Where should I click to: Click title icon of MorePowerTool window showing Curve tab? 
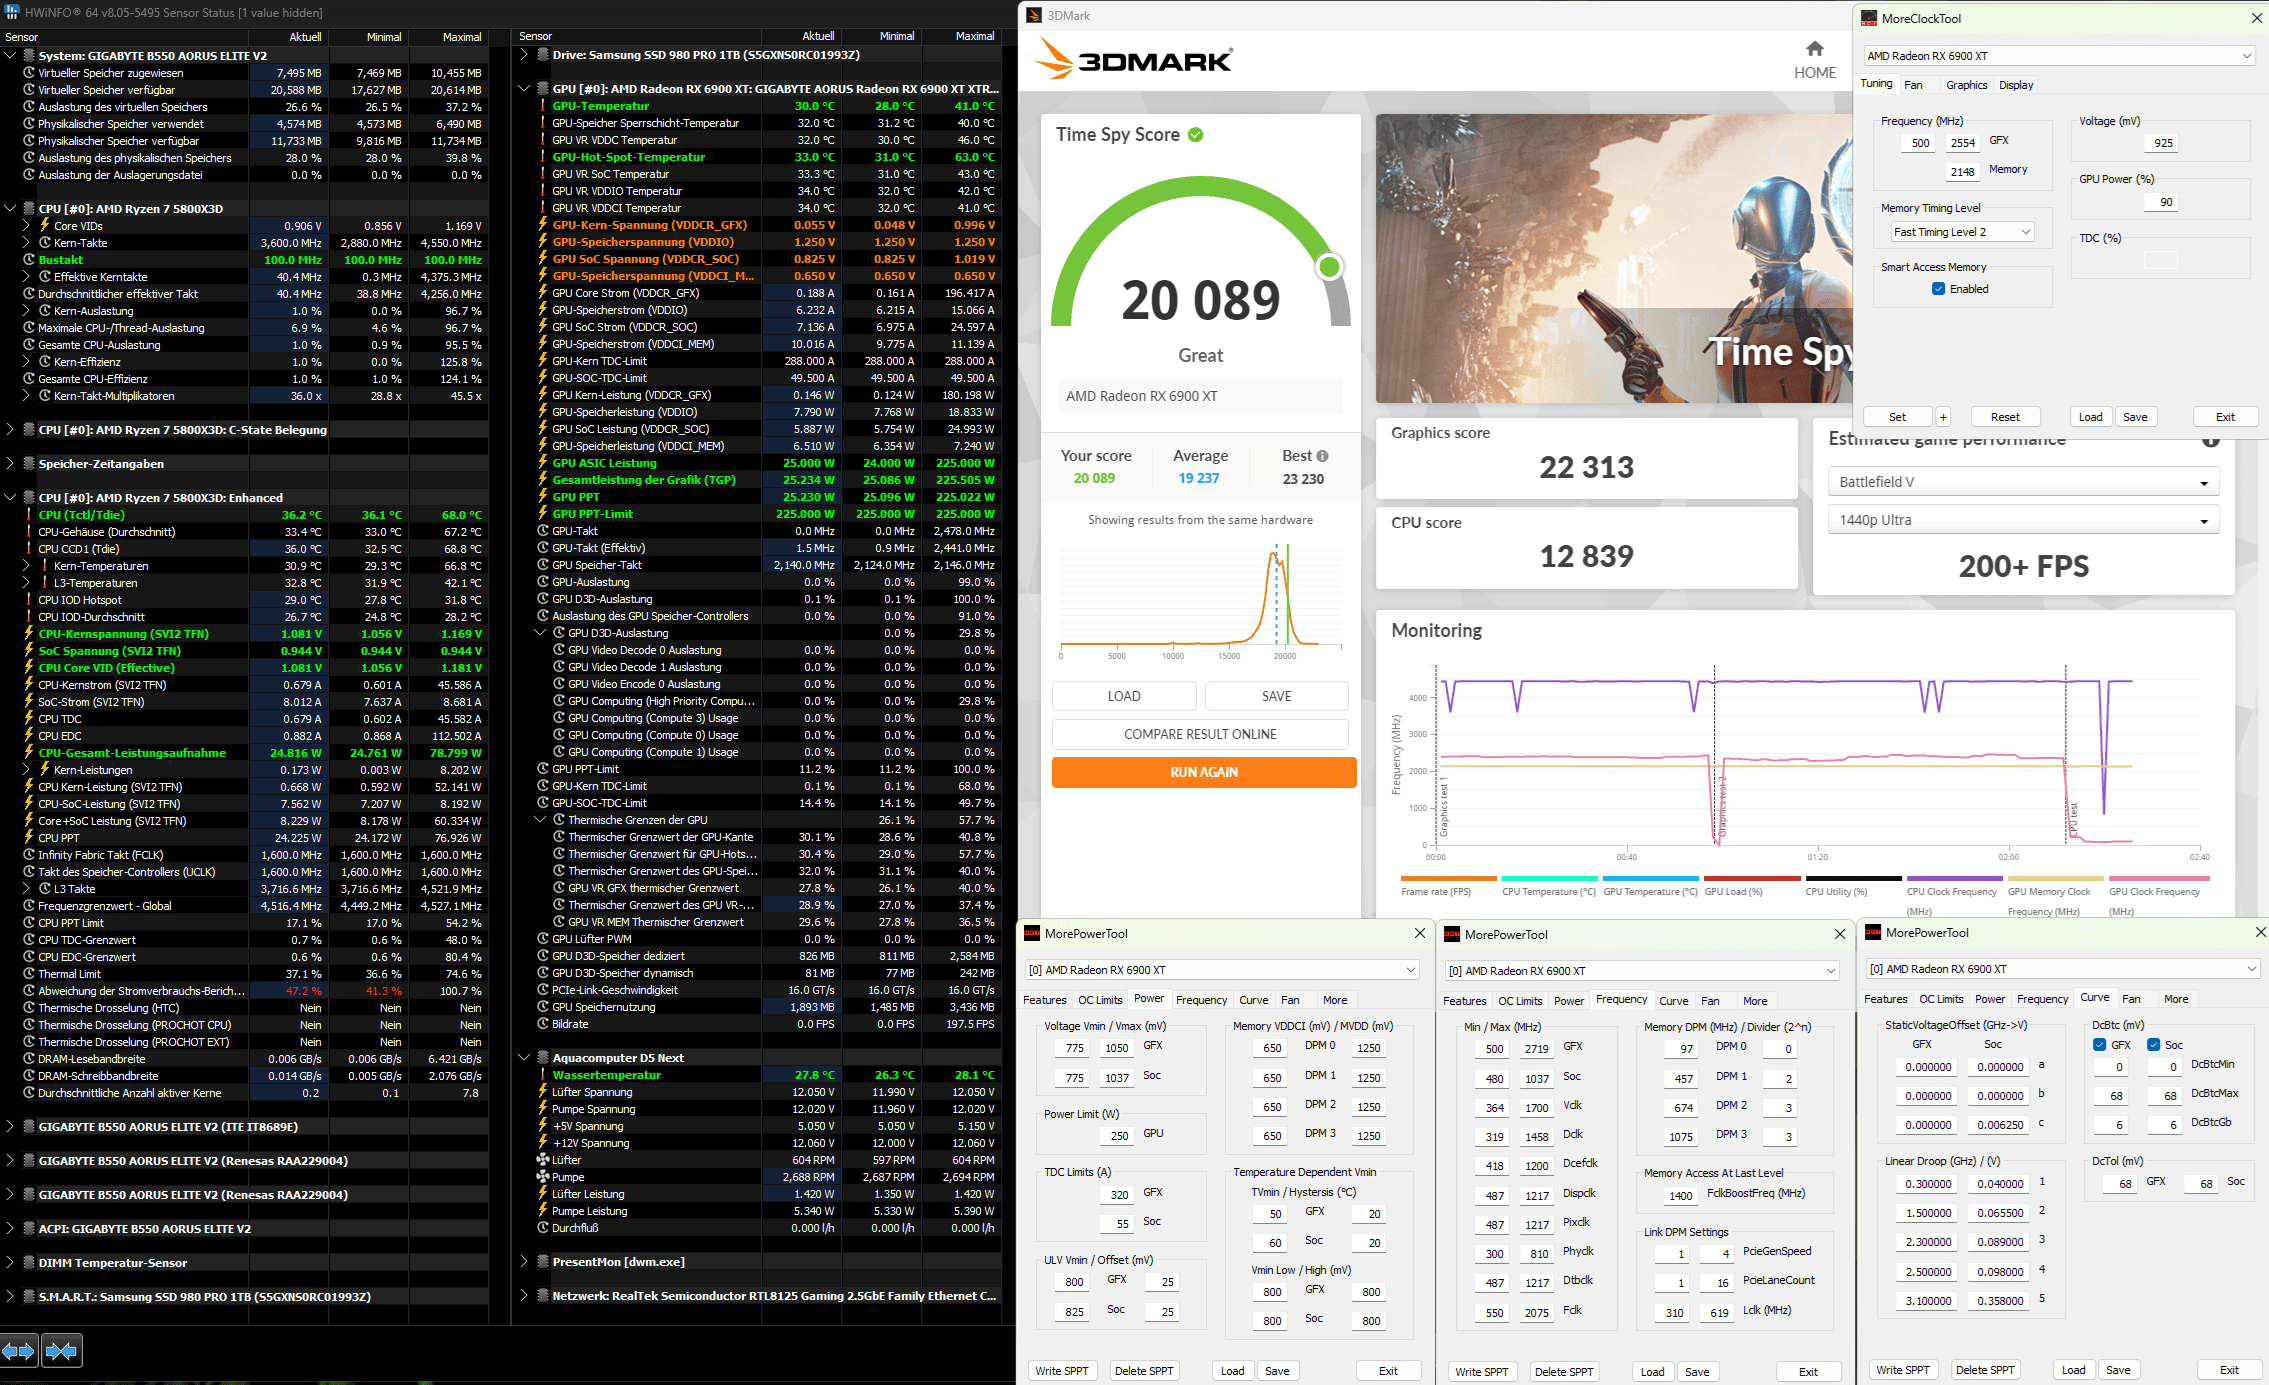point(1873,932)
